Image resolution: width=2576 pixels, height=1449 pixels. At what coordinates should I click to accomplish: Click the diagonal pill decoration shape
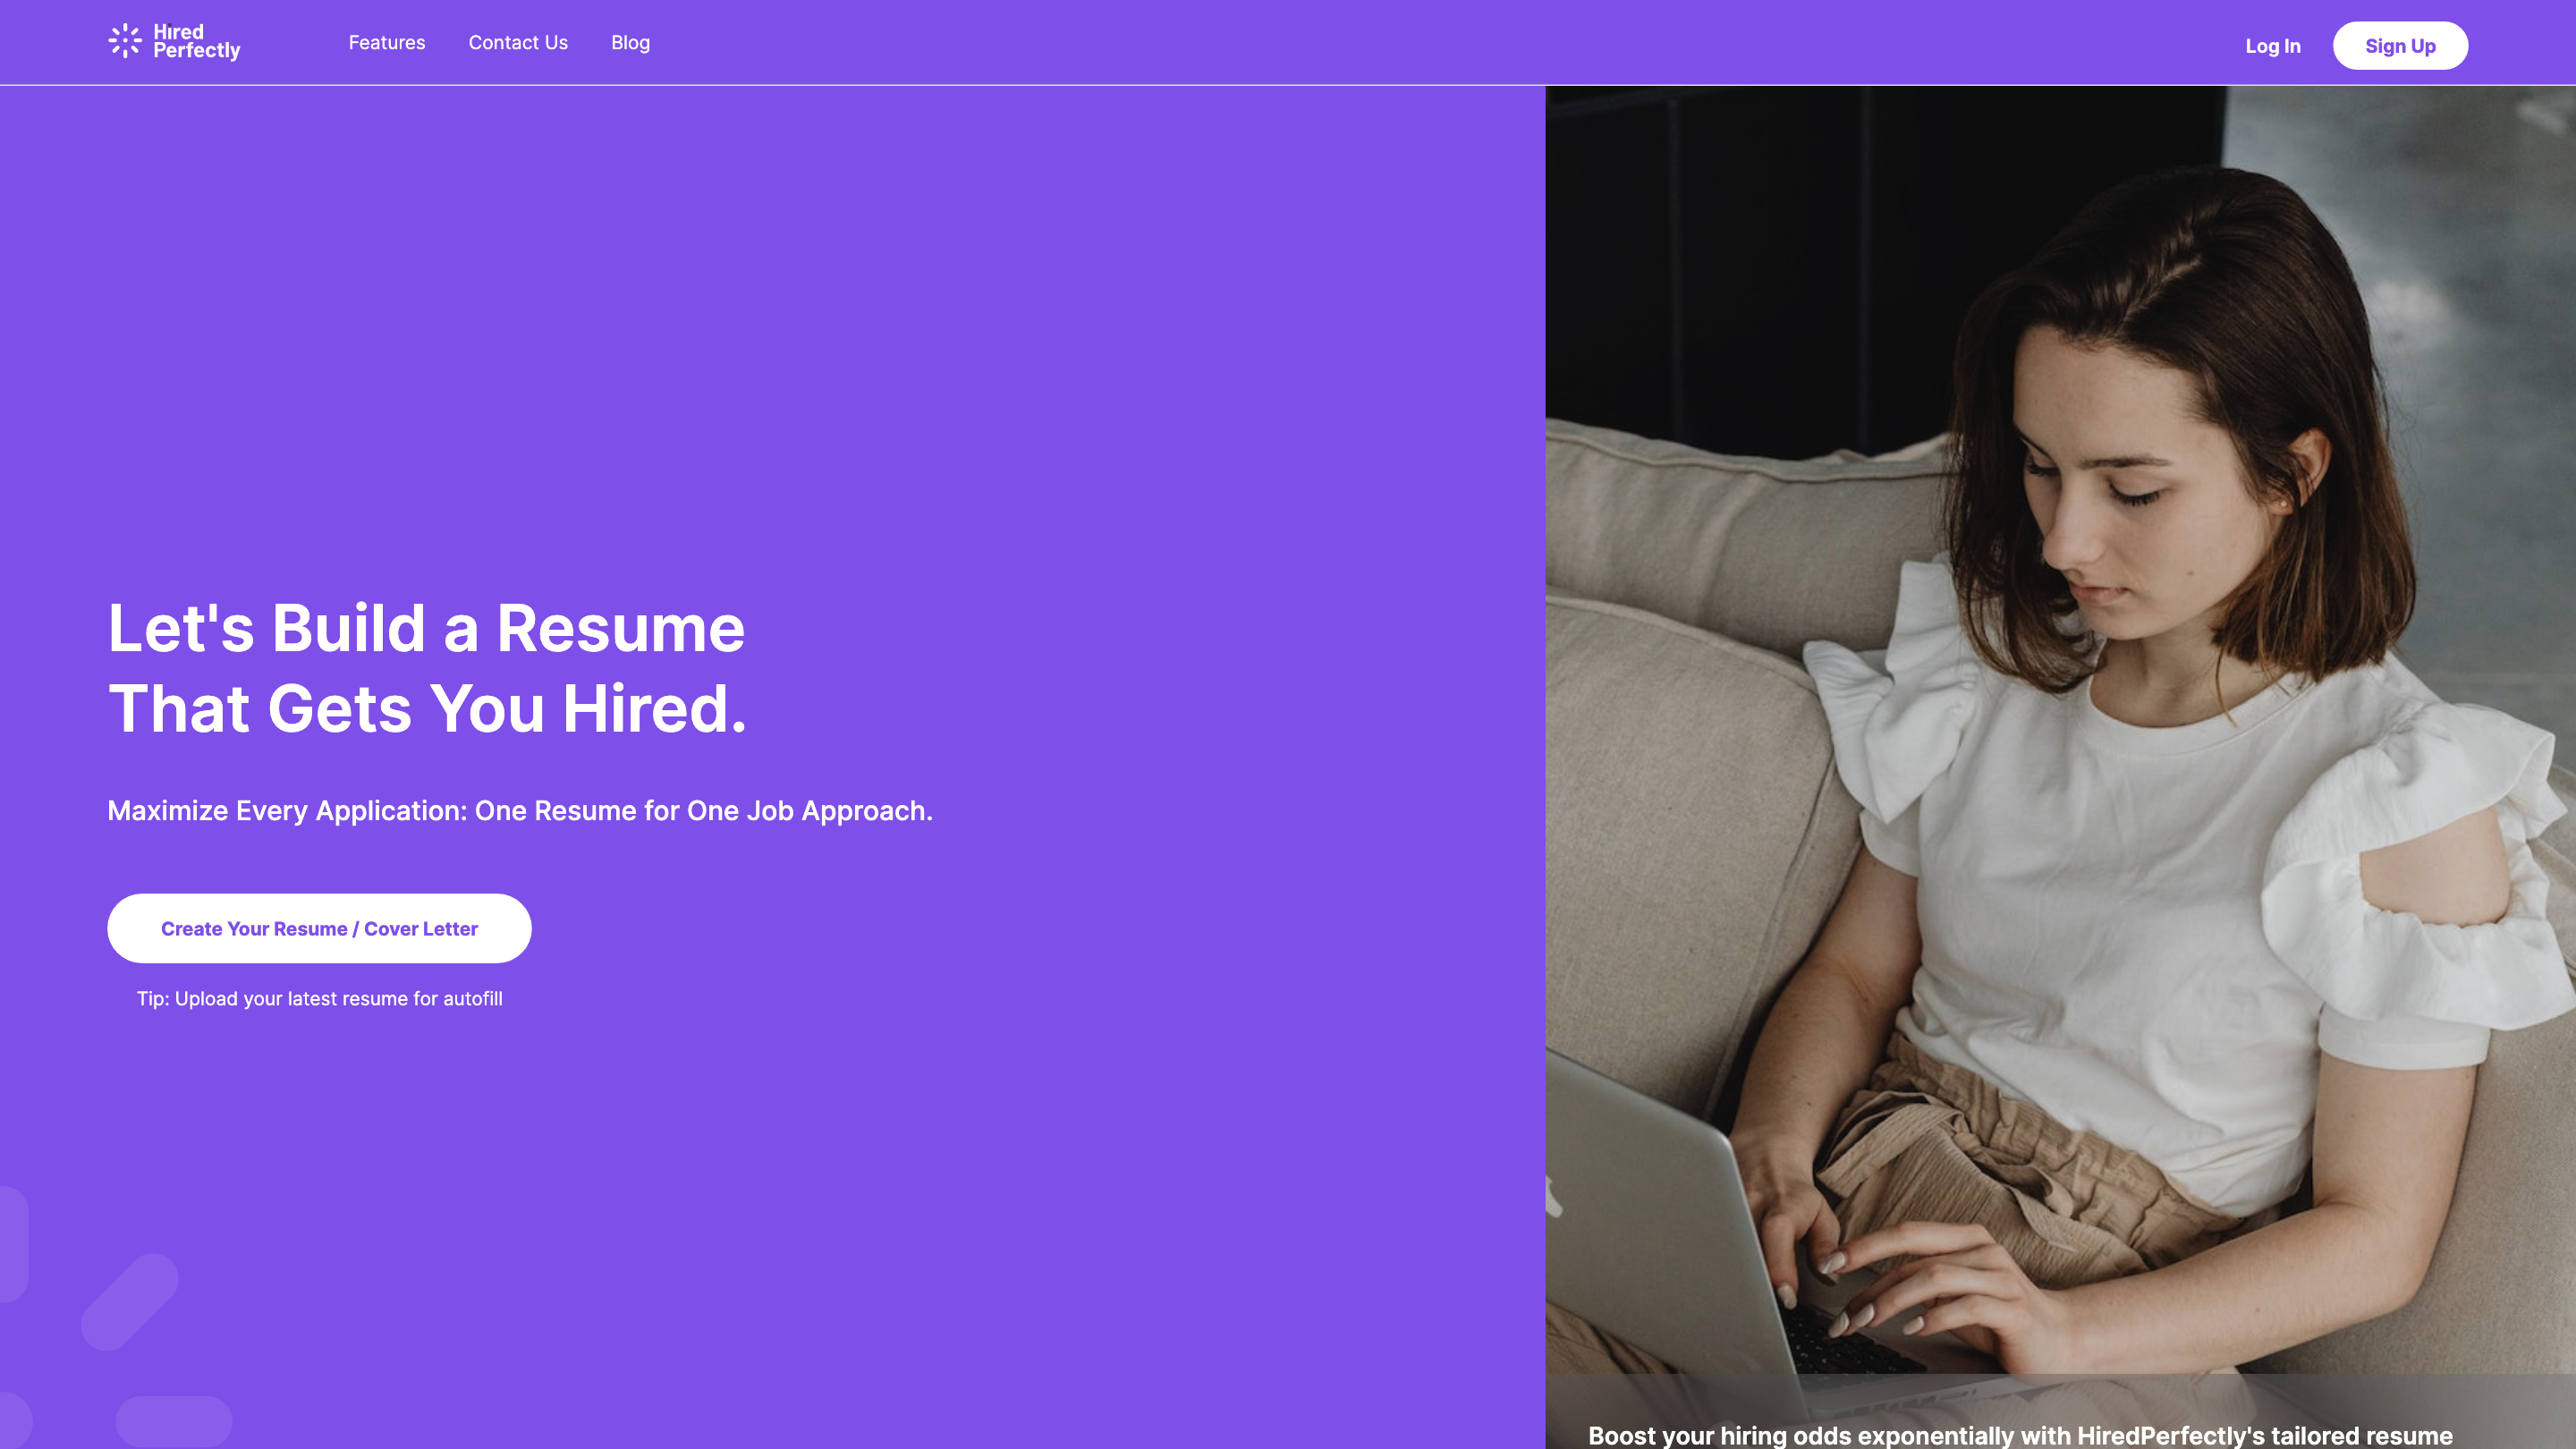[x=130, y=1301]
